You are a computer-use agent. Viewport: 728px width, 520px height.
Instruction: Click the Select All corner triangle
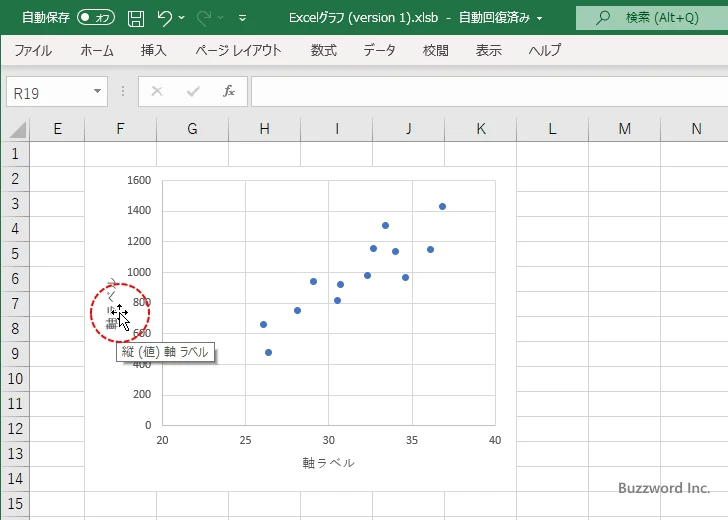click(18, 129)
